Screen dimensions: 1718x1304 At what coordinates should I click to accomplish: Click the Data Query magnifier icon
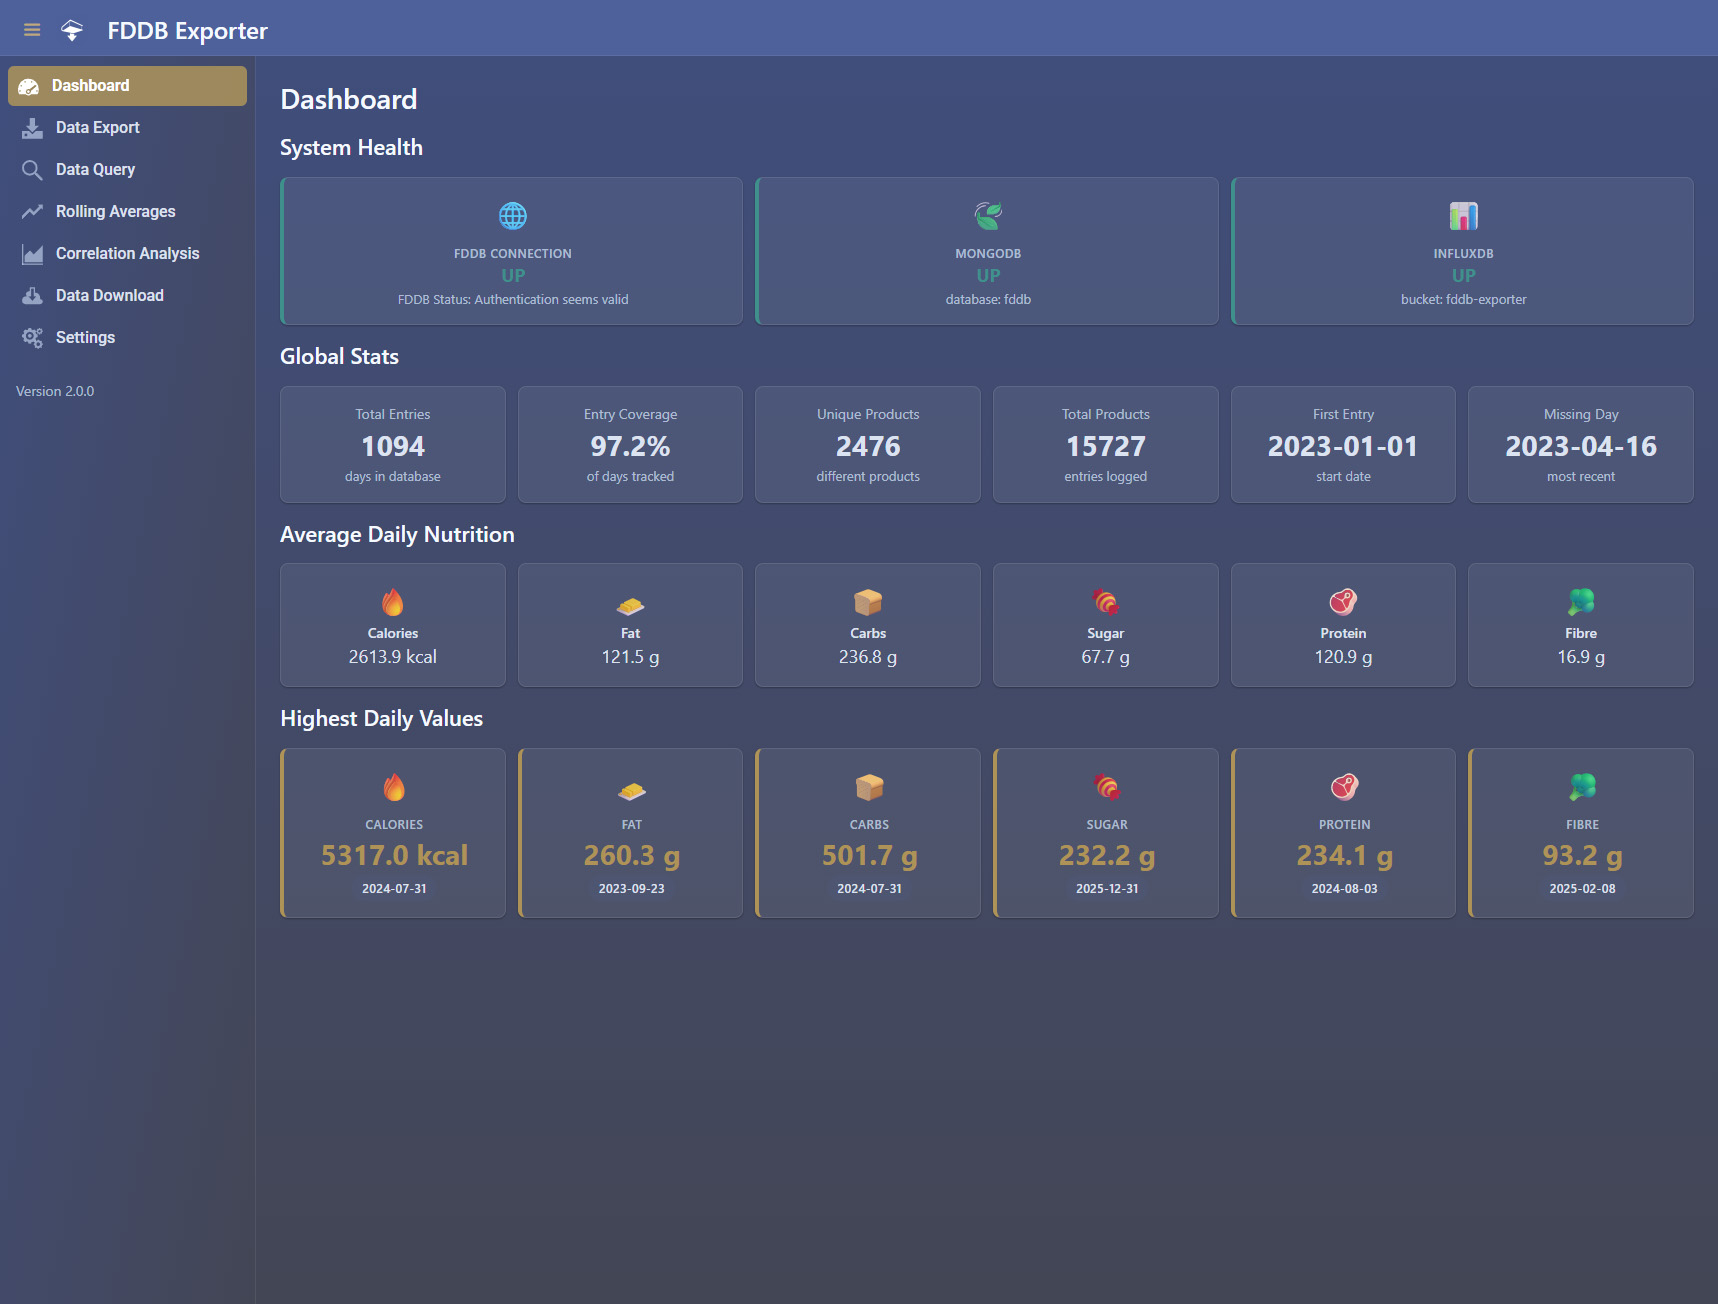tap(32, 170)
